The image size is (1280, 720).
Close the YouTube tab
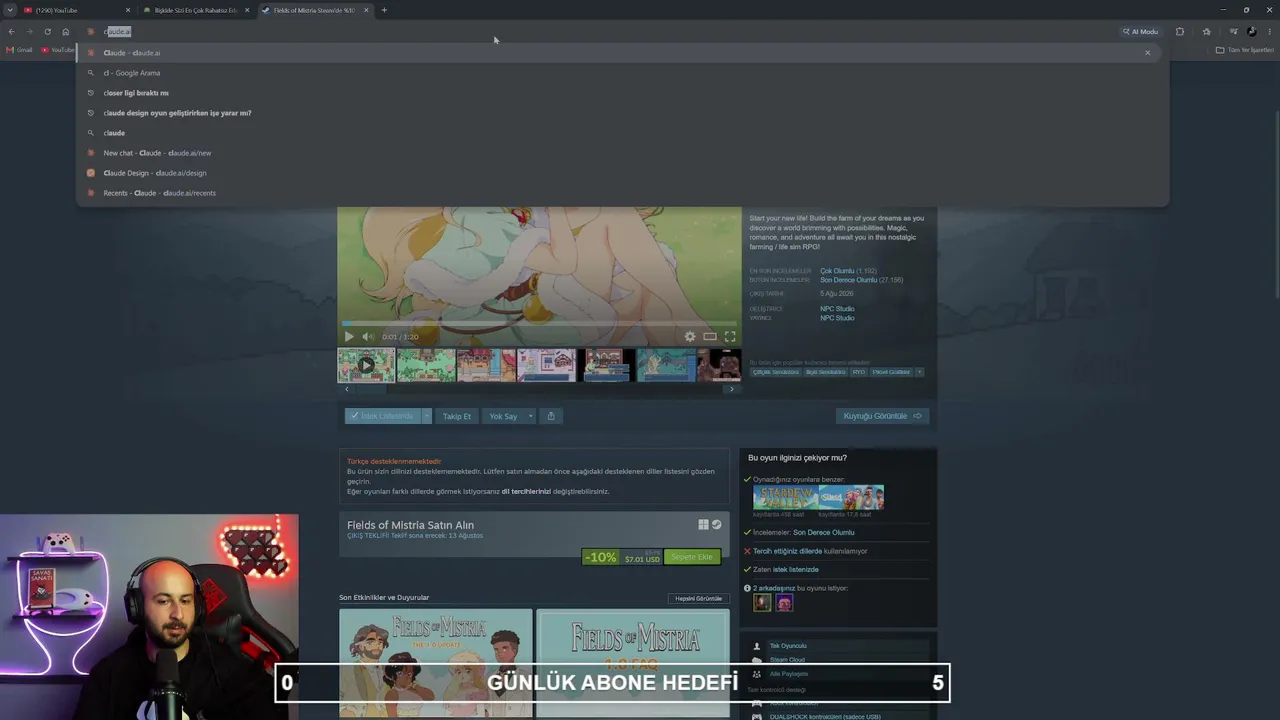tap(128, 10)
